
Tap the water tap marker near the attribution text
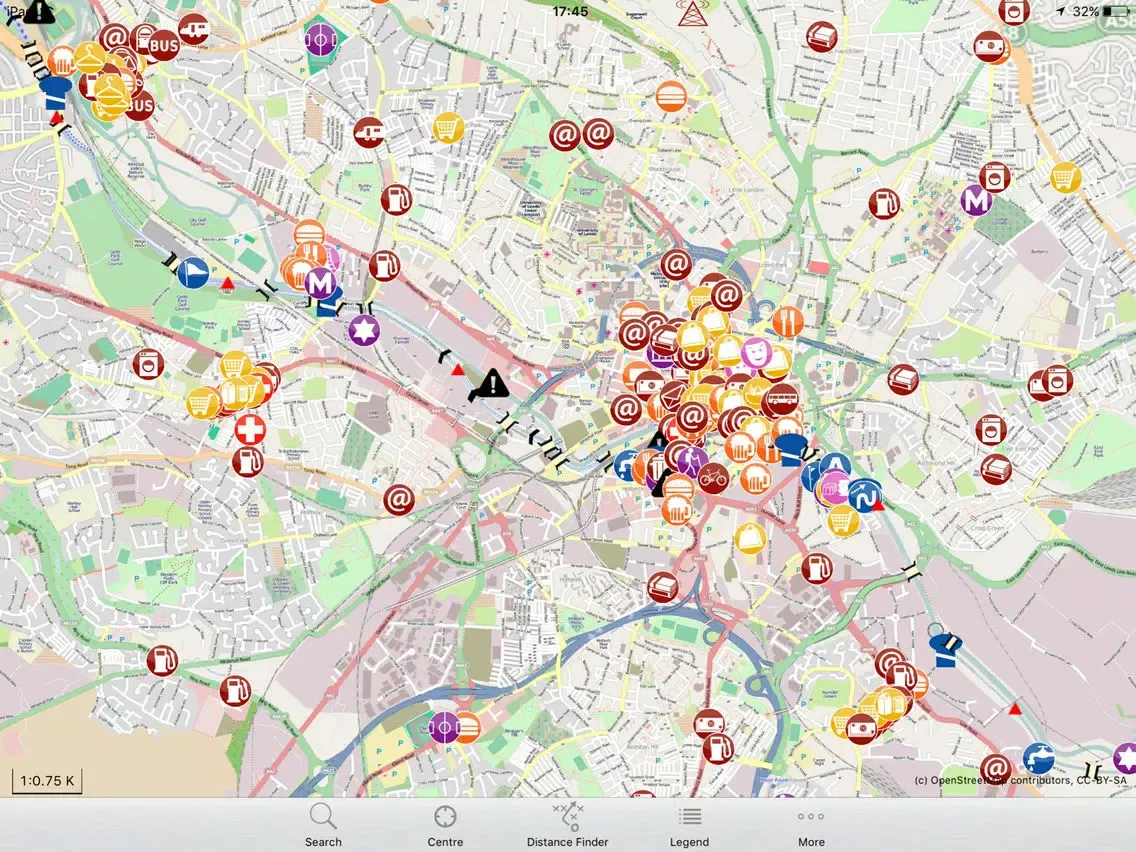coord(1038,758)
